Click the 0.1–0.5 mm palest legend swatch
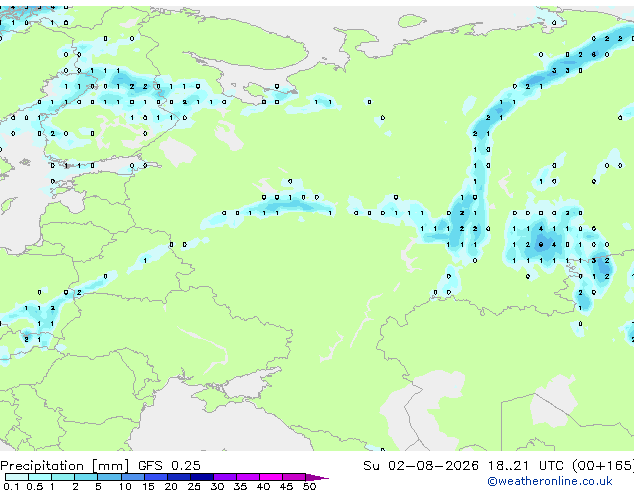 coord(17,477)
